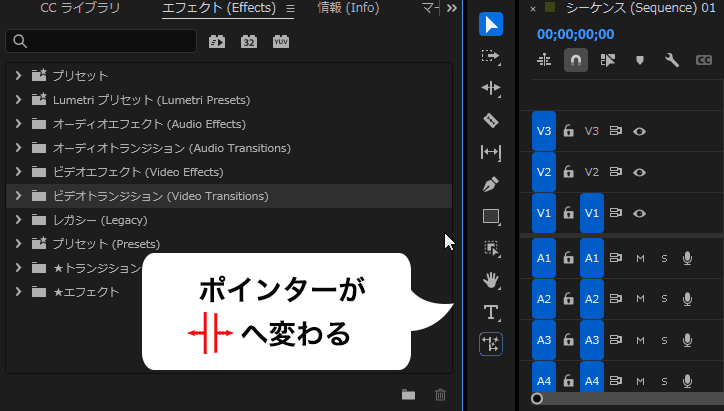Image resolution: width=724 pixels, height=411 pixels.
Task: Click voice-over record microphone on A3
Action: tap(688, 340)
